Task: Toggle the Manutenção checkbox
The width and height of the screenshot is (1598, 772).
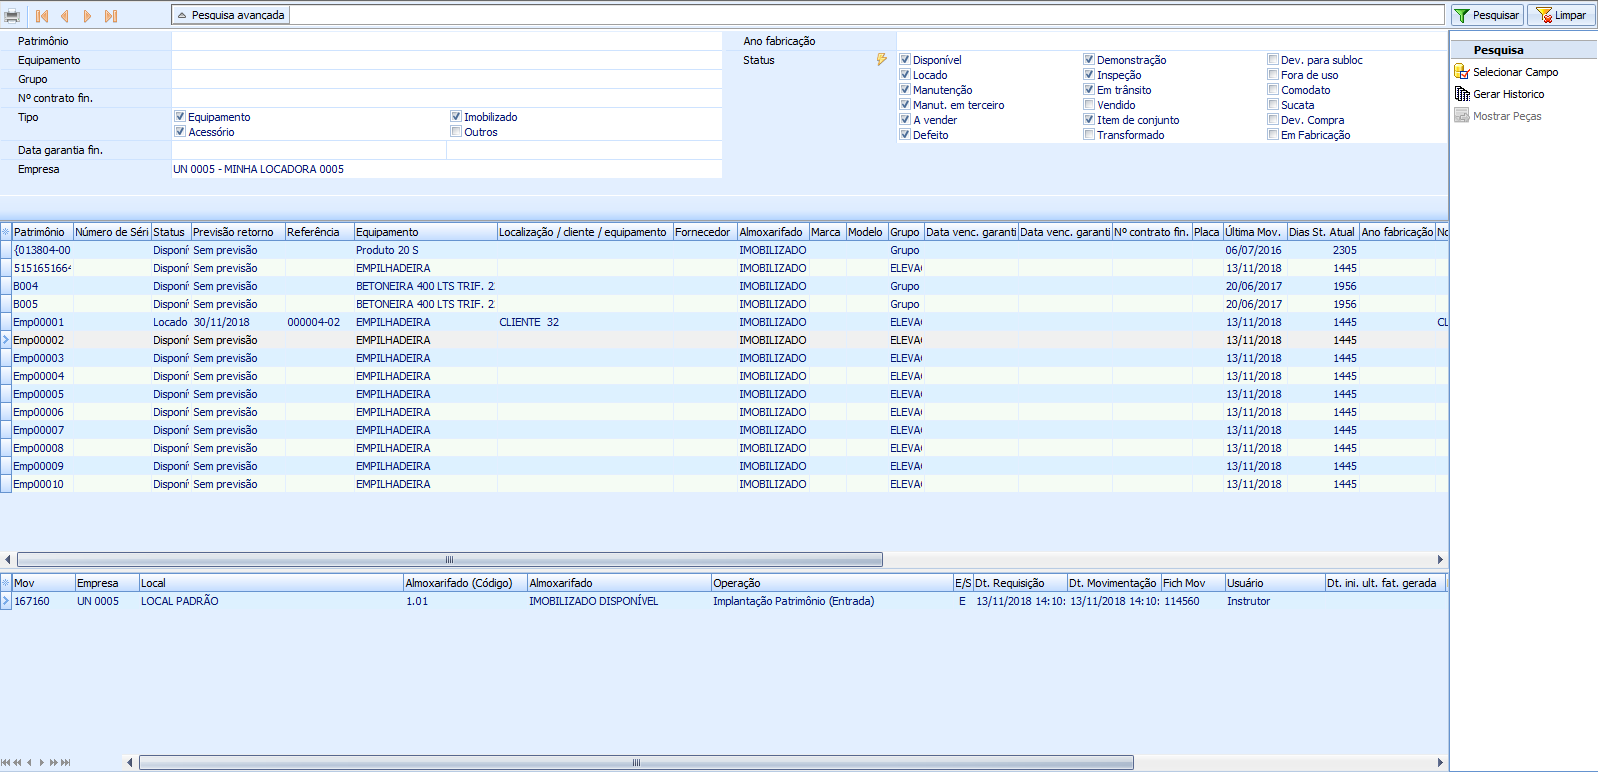Action: click(x=905, y=90)
